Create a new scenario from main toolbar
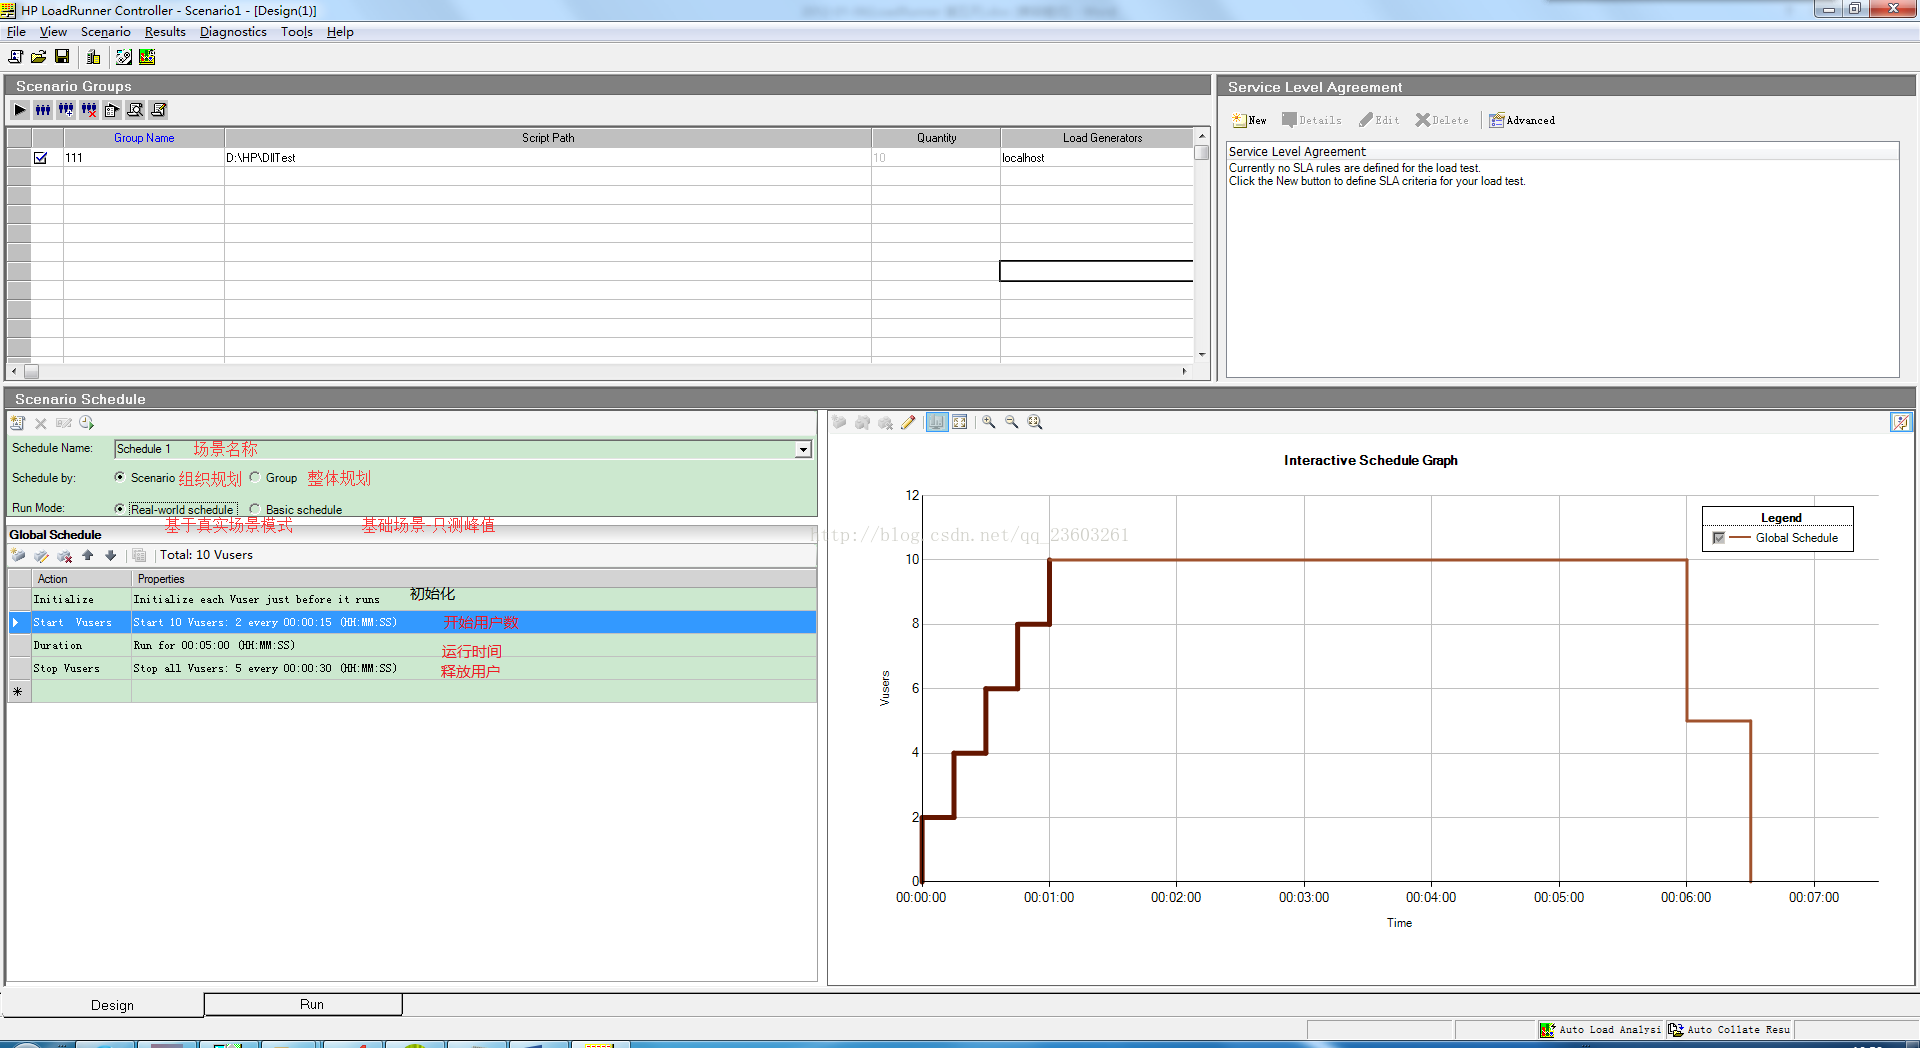The width and height of the screenshot is (1920, 1048). (x=16, y=57)
